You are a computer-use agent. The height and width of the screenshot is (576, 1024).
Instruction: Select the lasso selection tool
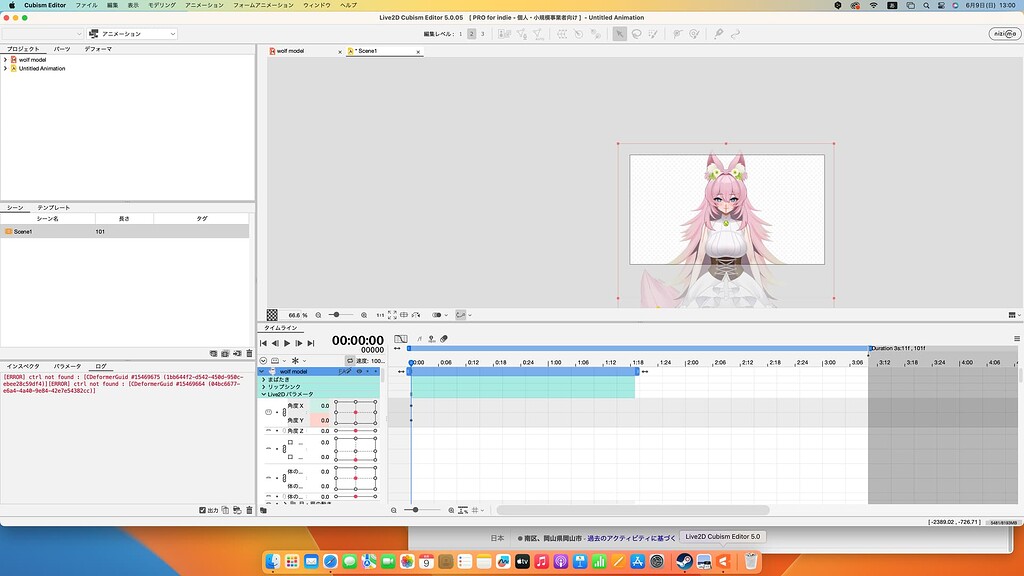point(637,34)
